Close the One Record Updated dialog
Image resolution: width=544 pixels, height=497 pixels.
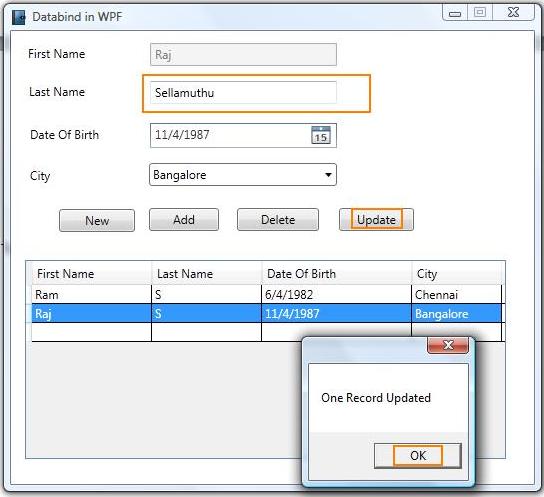point(448,345)
